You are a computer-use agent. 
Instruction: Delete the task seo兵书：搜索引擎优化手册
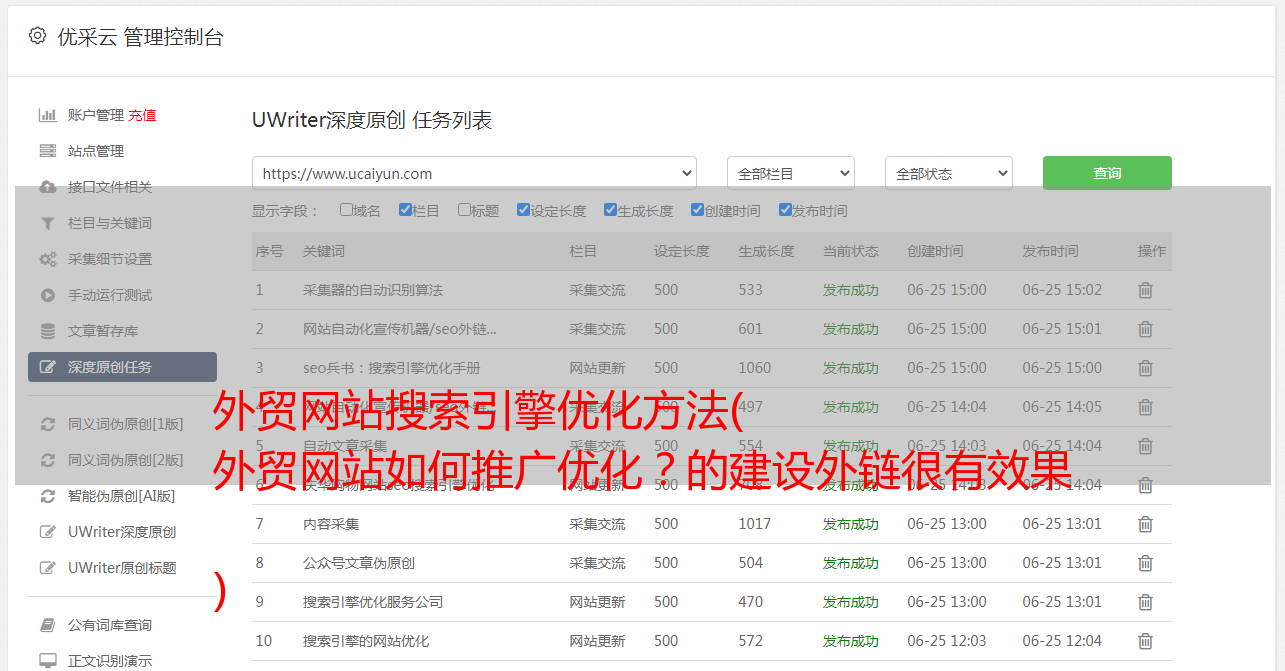point(1146,368)
